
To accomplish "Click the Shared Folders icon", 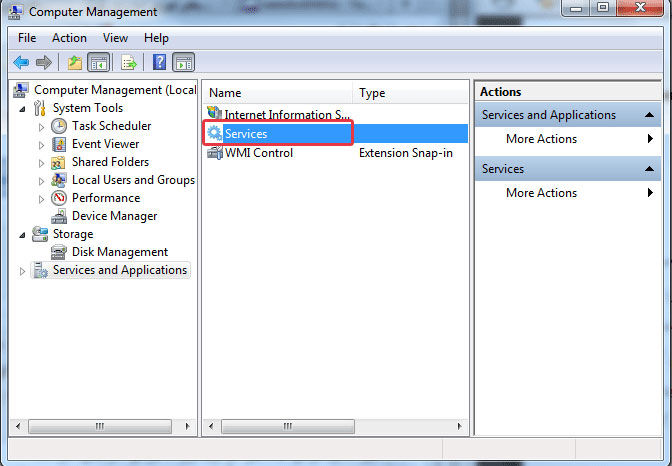I will click(58, 162).
